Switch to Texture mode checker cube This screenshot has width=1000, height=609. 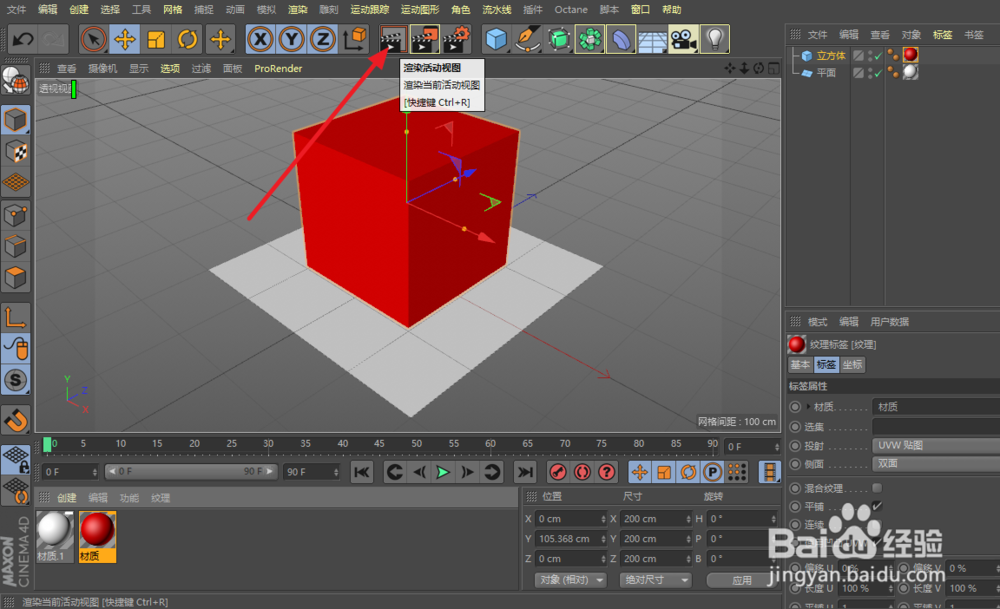point(16,151)
